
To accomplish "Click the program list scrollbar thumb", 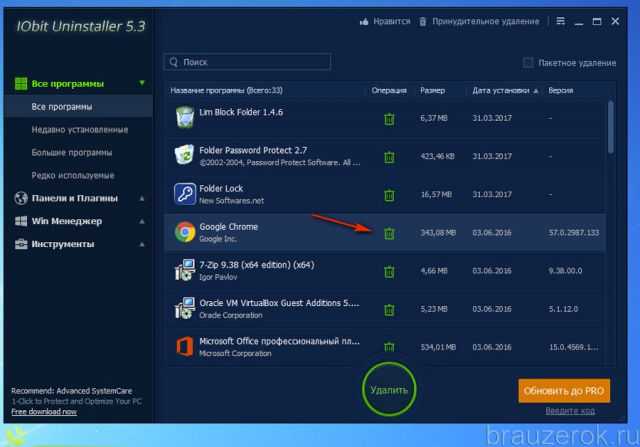I will pyautogui.click(x=611, y=127).
